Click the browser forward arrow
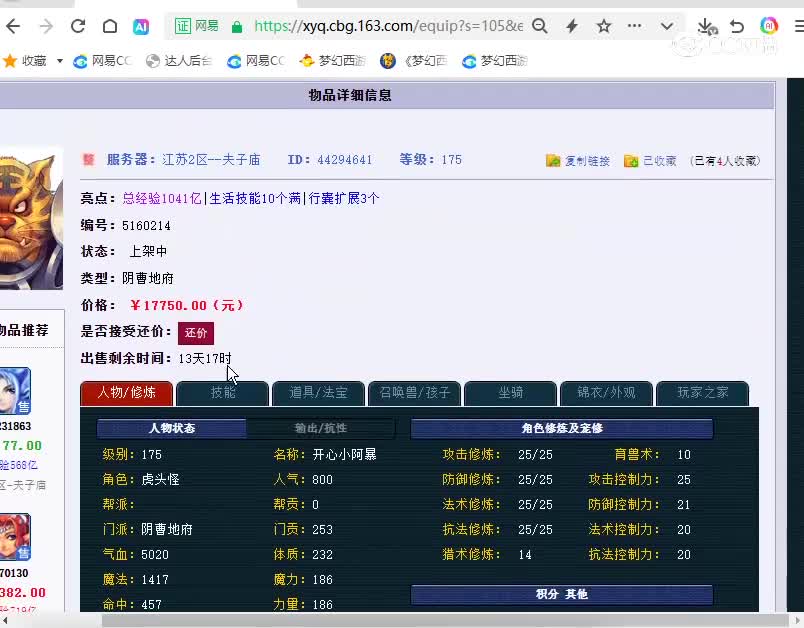The height and width of the screenshot is (628, 804). point(46,26)
